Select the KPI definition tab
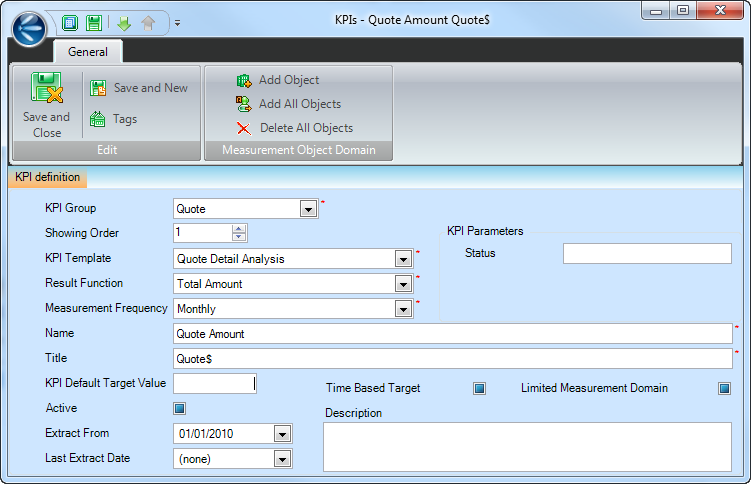751x484 pixels. (48, 178)
